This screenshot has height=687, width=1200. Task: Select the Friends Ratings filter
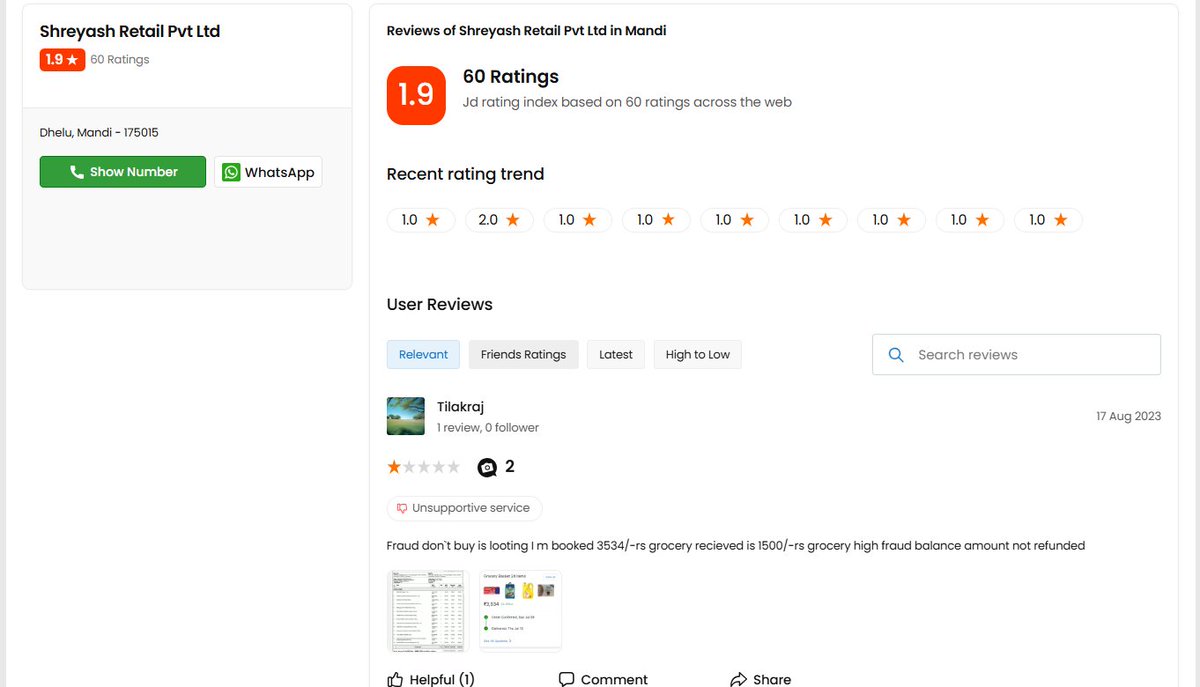(523, 355)
